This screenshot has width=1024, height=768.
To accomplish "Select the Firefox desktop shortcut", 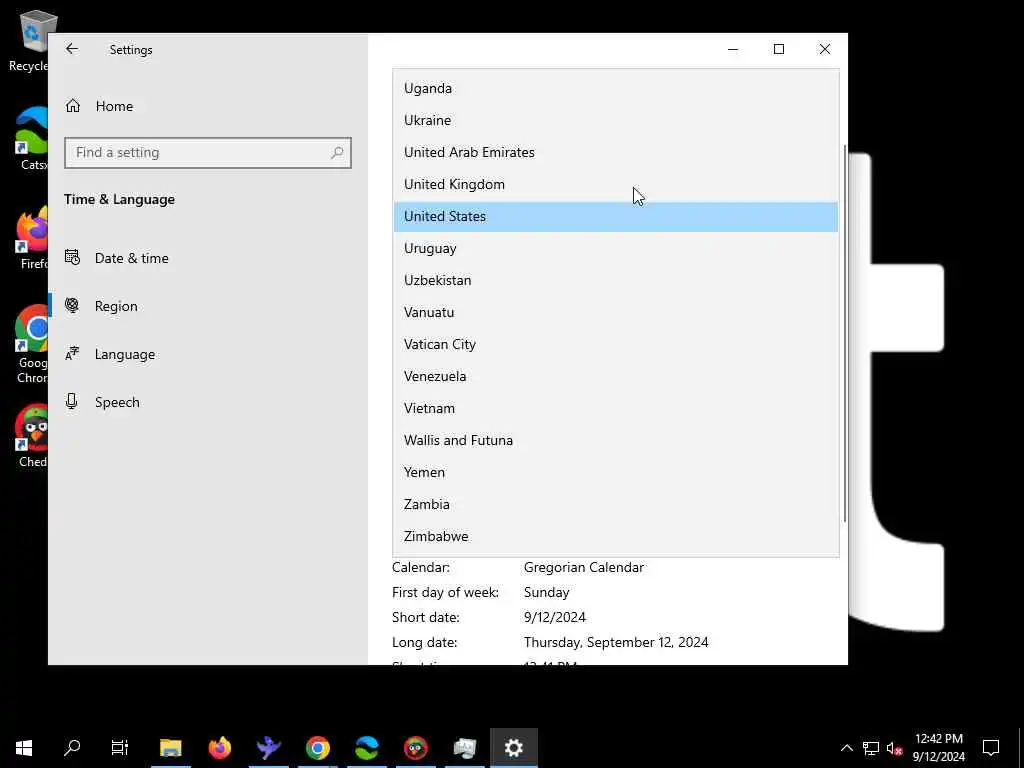I will click(33, 238).
